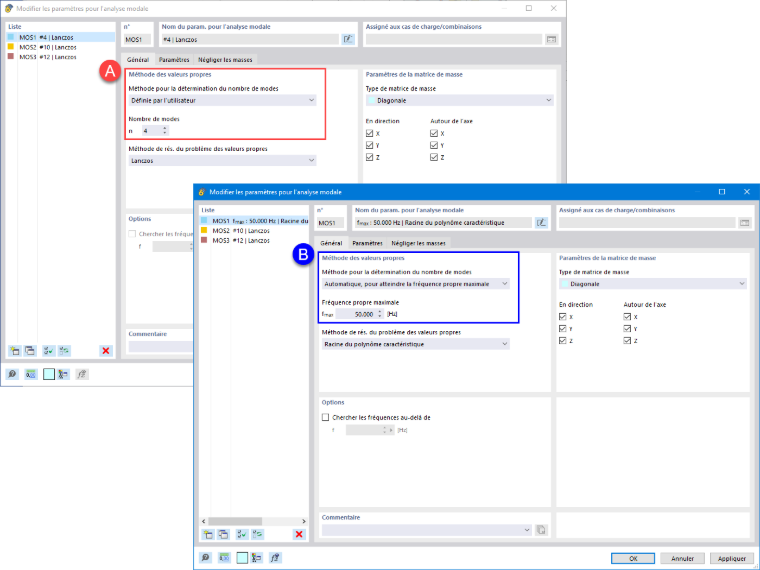Toggle around-axis X checkbox in back window

[x=434, y=133]
